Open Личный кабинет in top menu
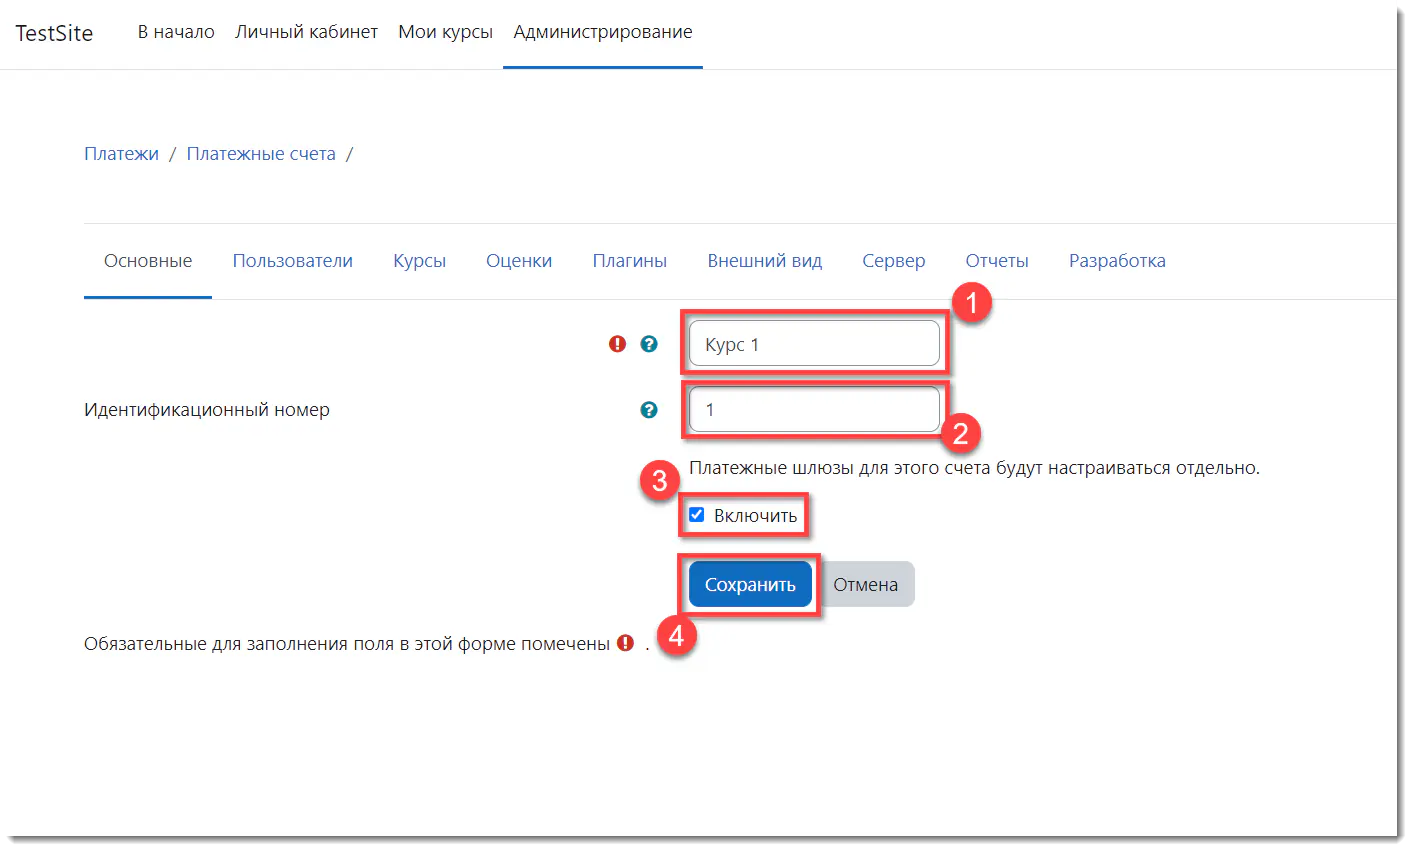This screenshot has width=1412, height=851. click(306, 32)
